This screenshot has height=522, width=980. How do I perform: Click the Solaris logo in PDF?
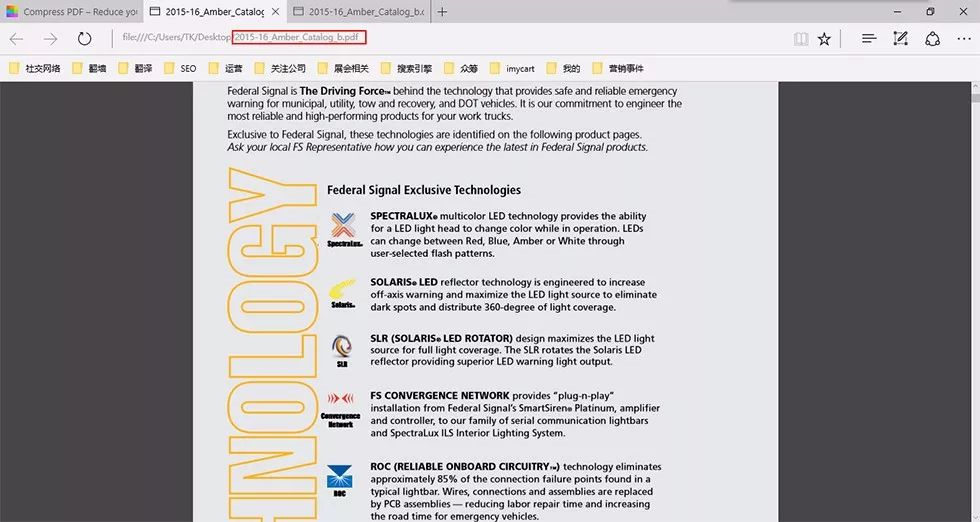[x=342, y=294]
